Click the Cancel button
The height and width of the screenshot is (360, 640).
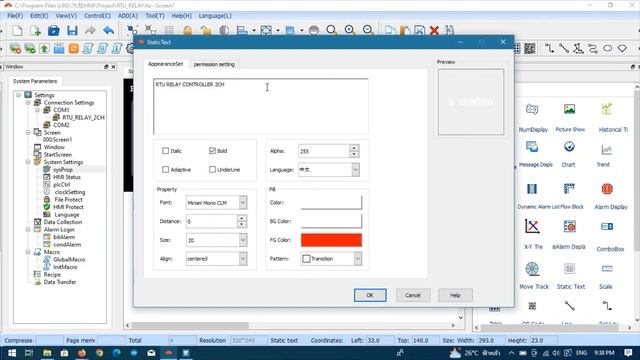(x=413, y=295)
